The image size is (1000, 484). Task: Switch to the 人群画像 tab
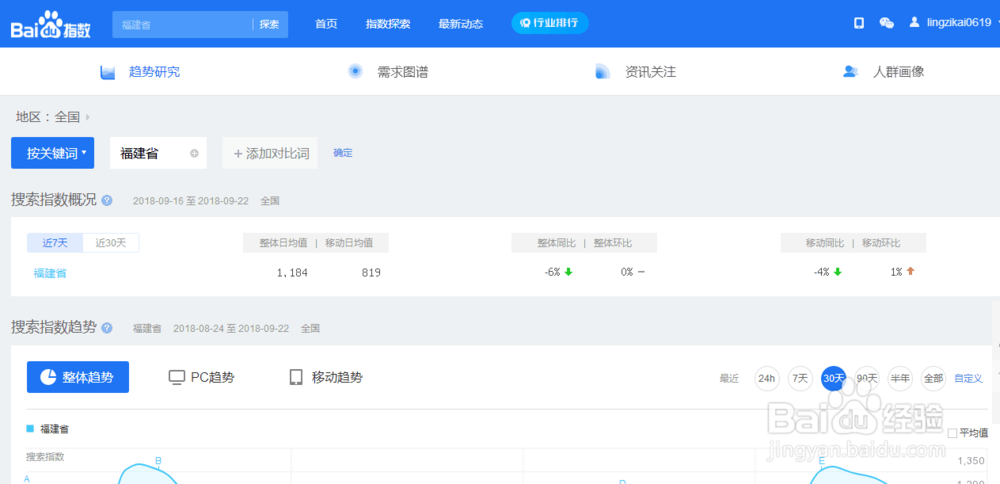click(898, 72)
